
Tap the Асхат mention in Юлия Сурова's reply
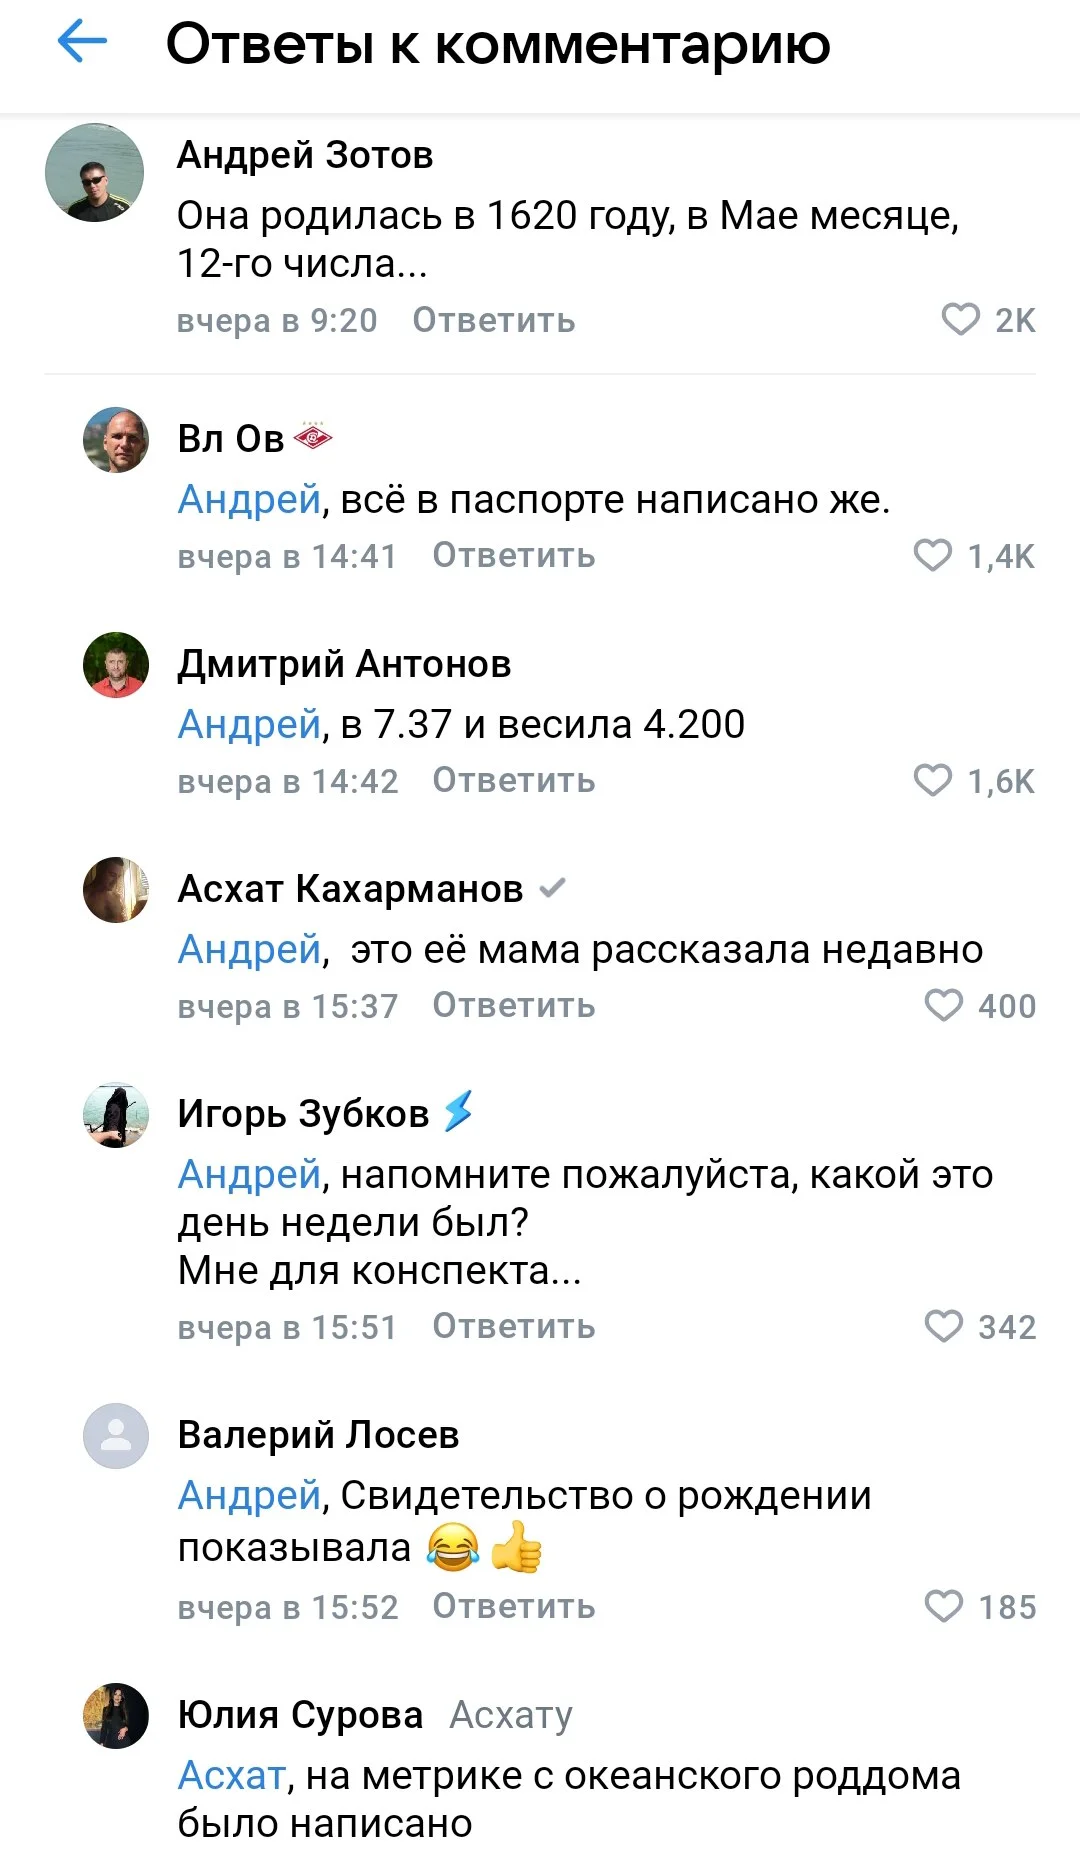[x=231, y=1776]
